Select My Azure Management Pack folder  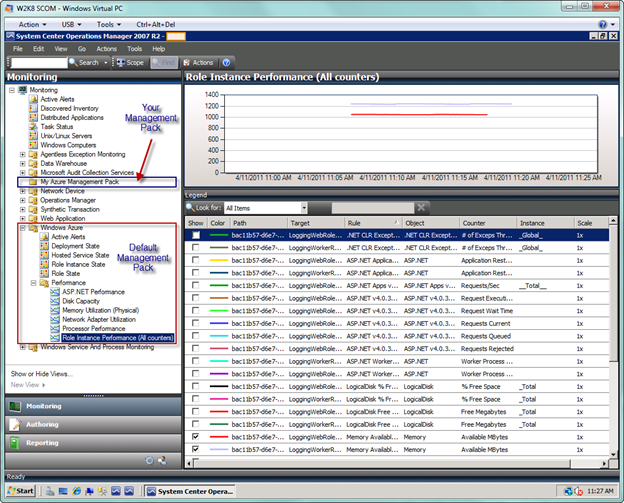[80, 182]
